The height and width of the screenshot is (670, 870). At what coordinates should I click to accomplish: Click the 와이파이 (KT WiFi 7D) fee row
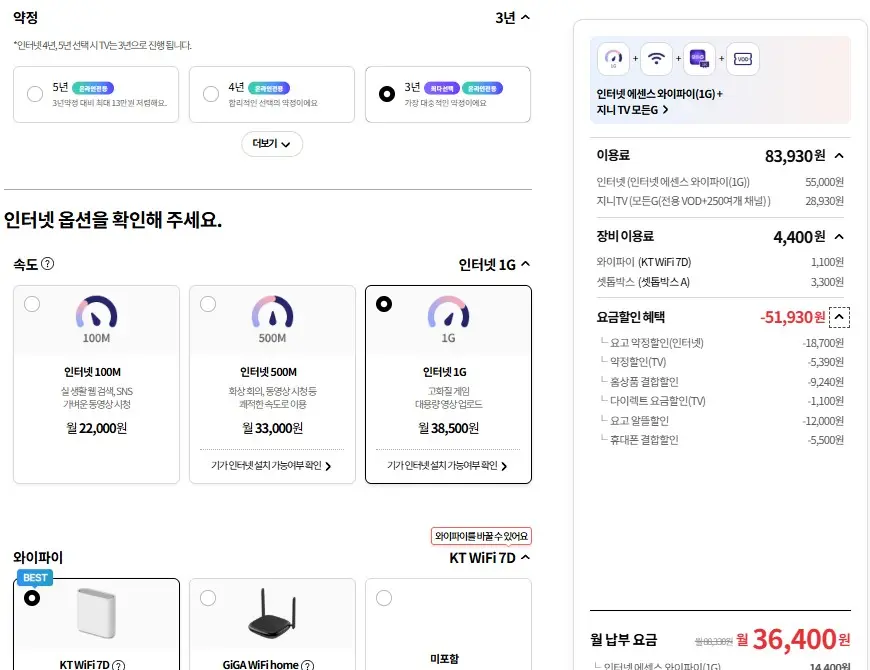[720, 262]
